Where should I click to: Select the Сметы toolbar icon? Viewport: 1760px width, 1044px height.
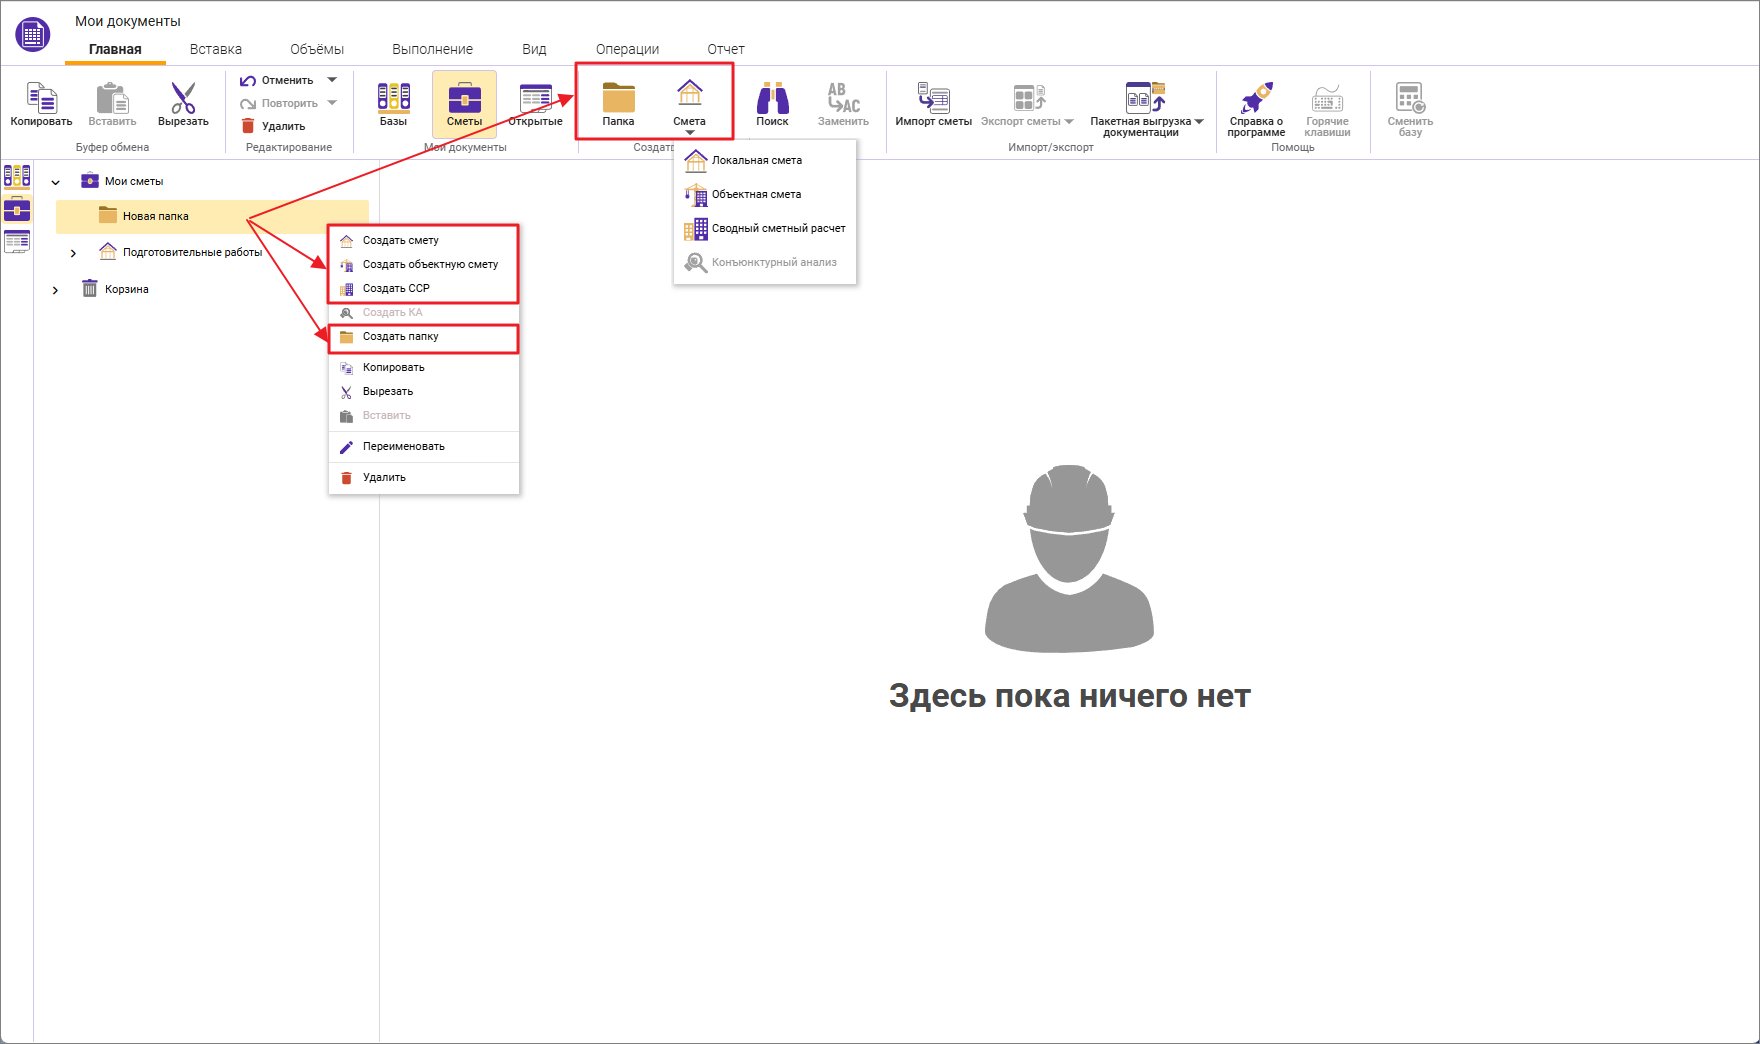point(465,103)
